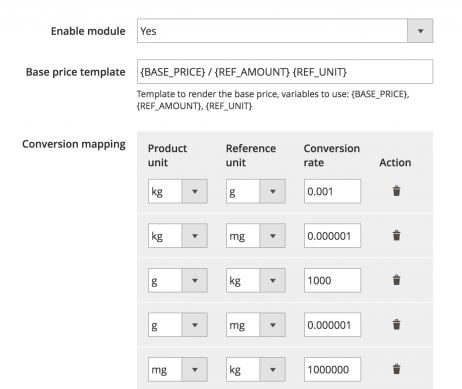
Task: Expand reference unit dropdown in last row
Action: 256,369
